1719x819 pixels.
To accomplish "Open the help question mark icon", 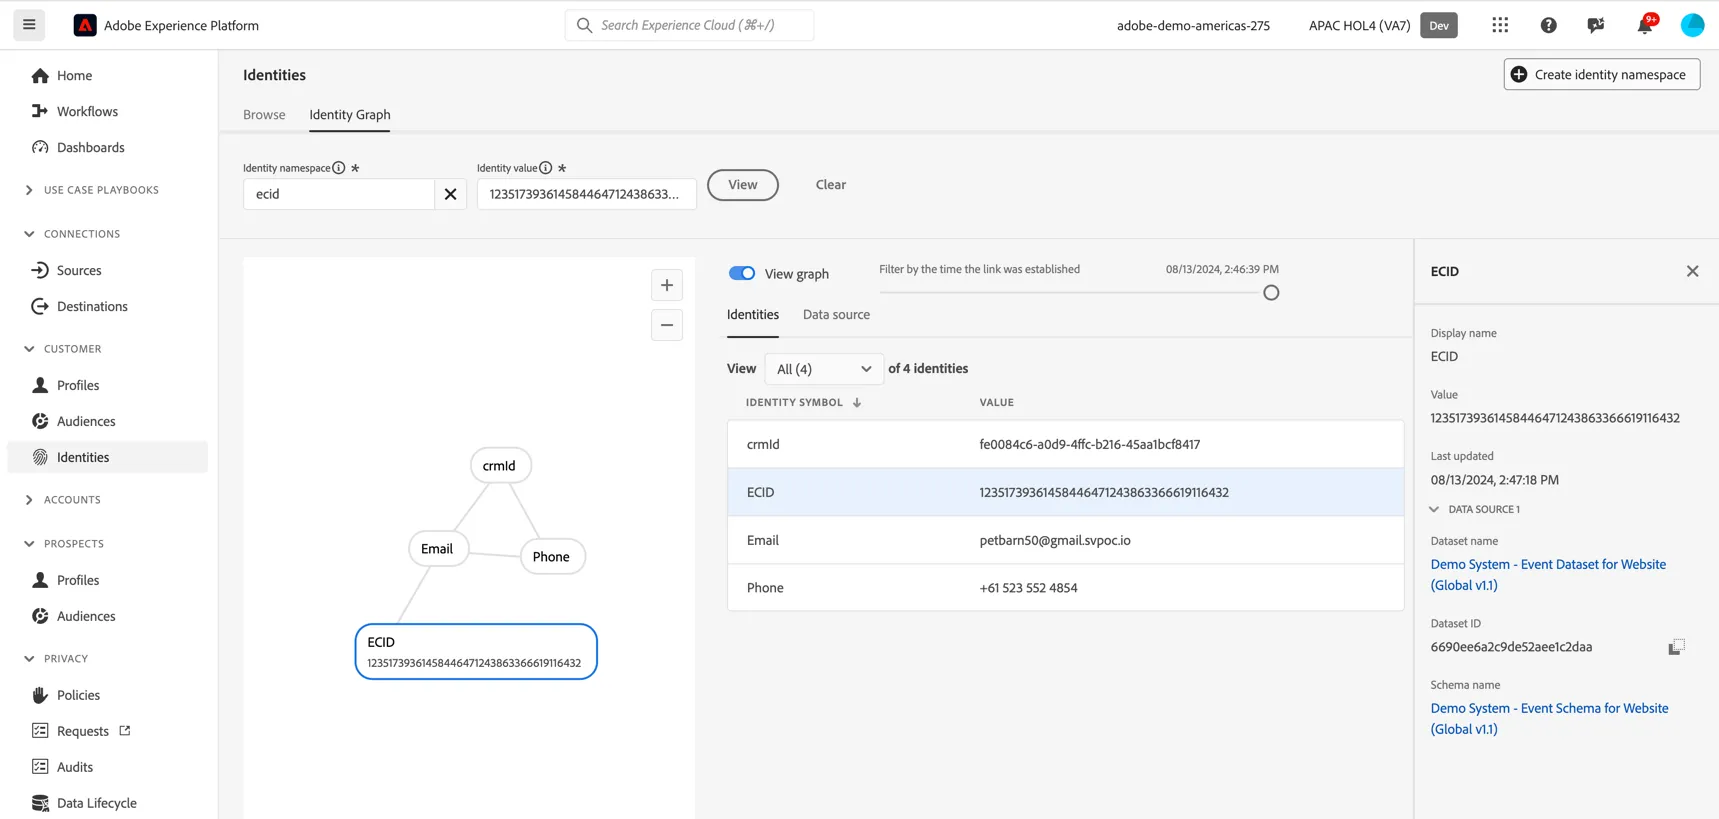I will click(x=1548, y=25).
